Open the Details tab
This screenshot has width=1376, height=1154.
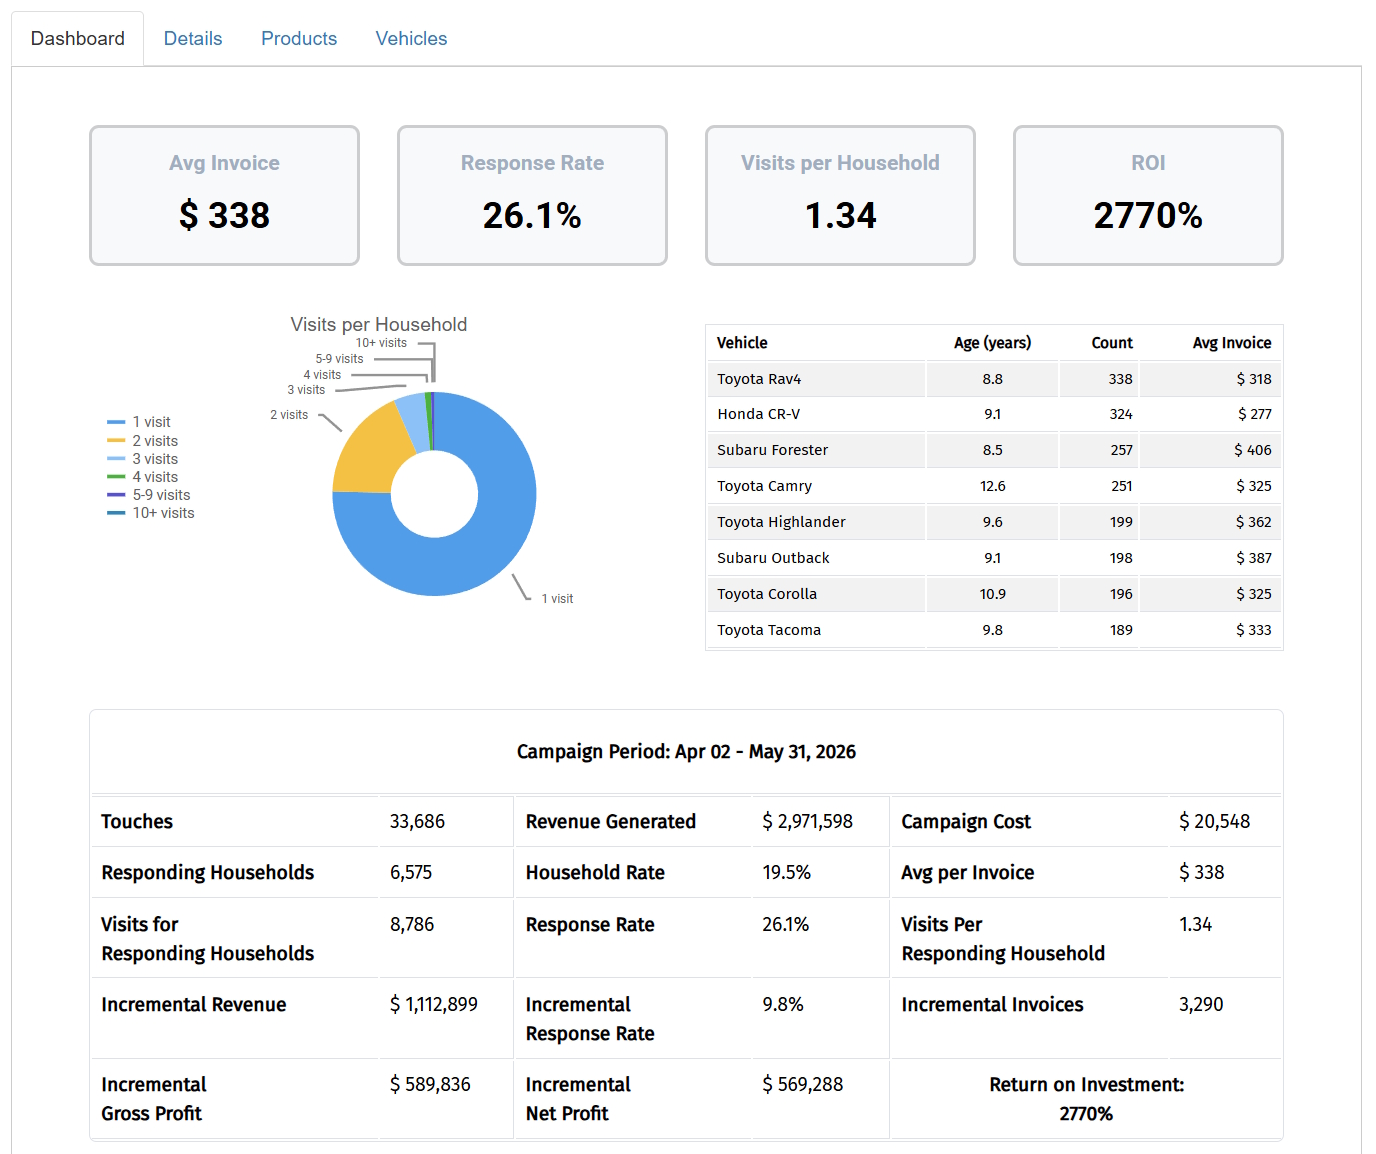pyautogui.click(x=193, y=39)
